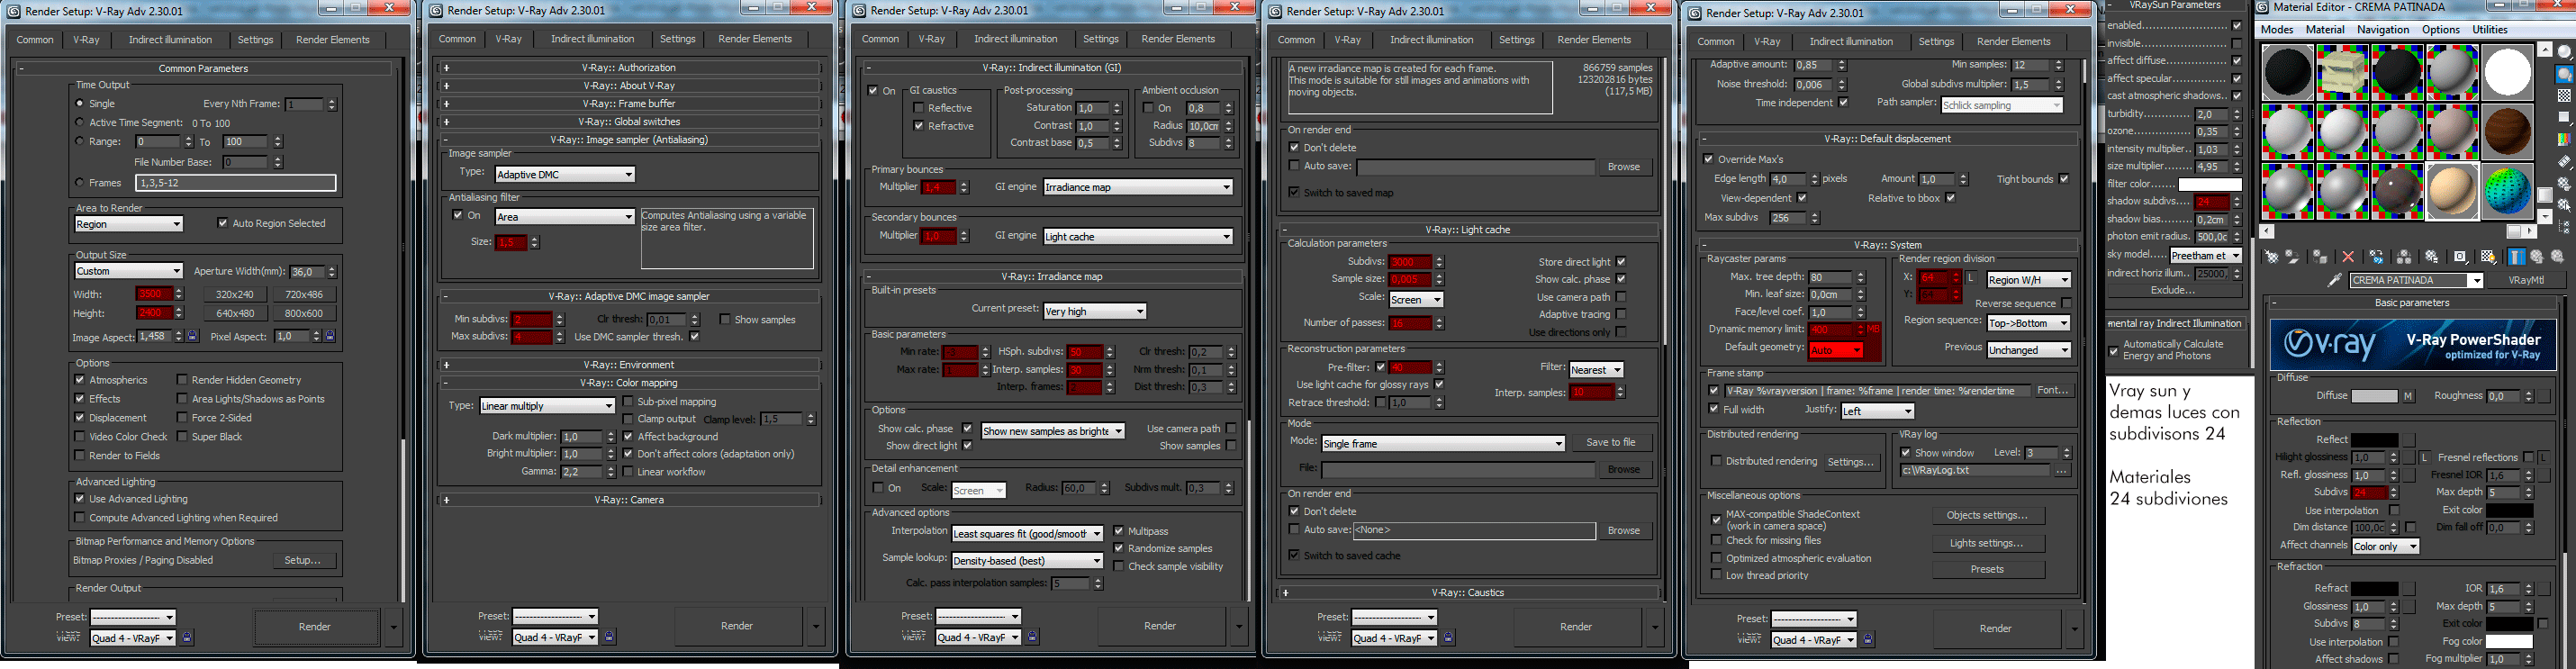Toggle checkered Background icon in Material Editor
The height and width of the screenshot is (669, 2576).
pos(2565,96)
